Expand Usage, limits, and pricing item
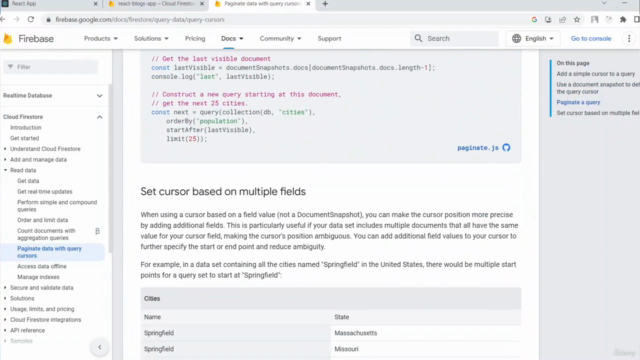Viewport: 640px width, 360px height. [x=5, y=309]
